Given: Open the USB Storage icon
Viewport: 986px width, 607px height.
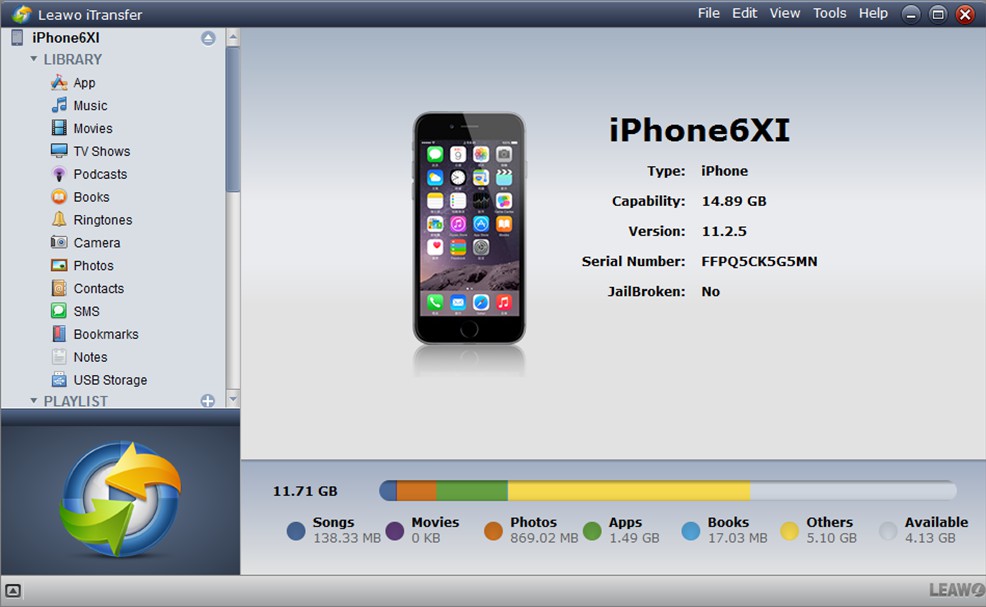Looking at the screenshot, I should point(59,380).
